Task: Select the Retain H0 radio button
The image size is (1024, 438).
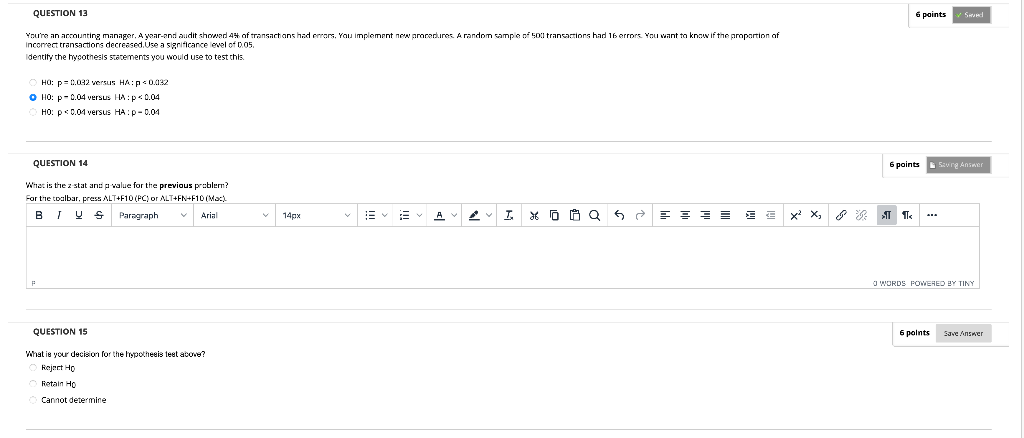Action: [33, 384]
